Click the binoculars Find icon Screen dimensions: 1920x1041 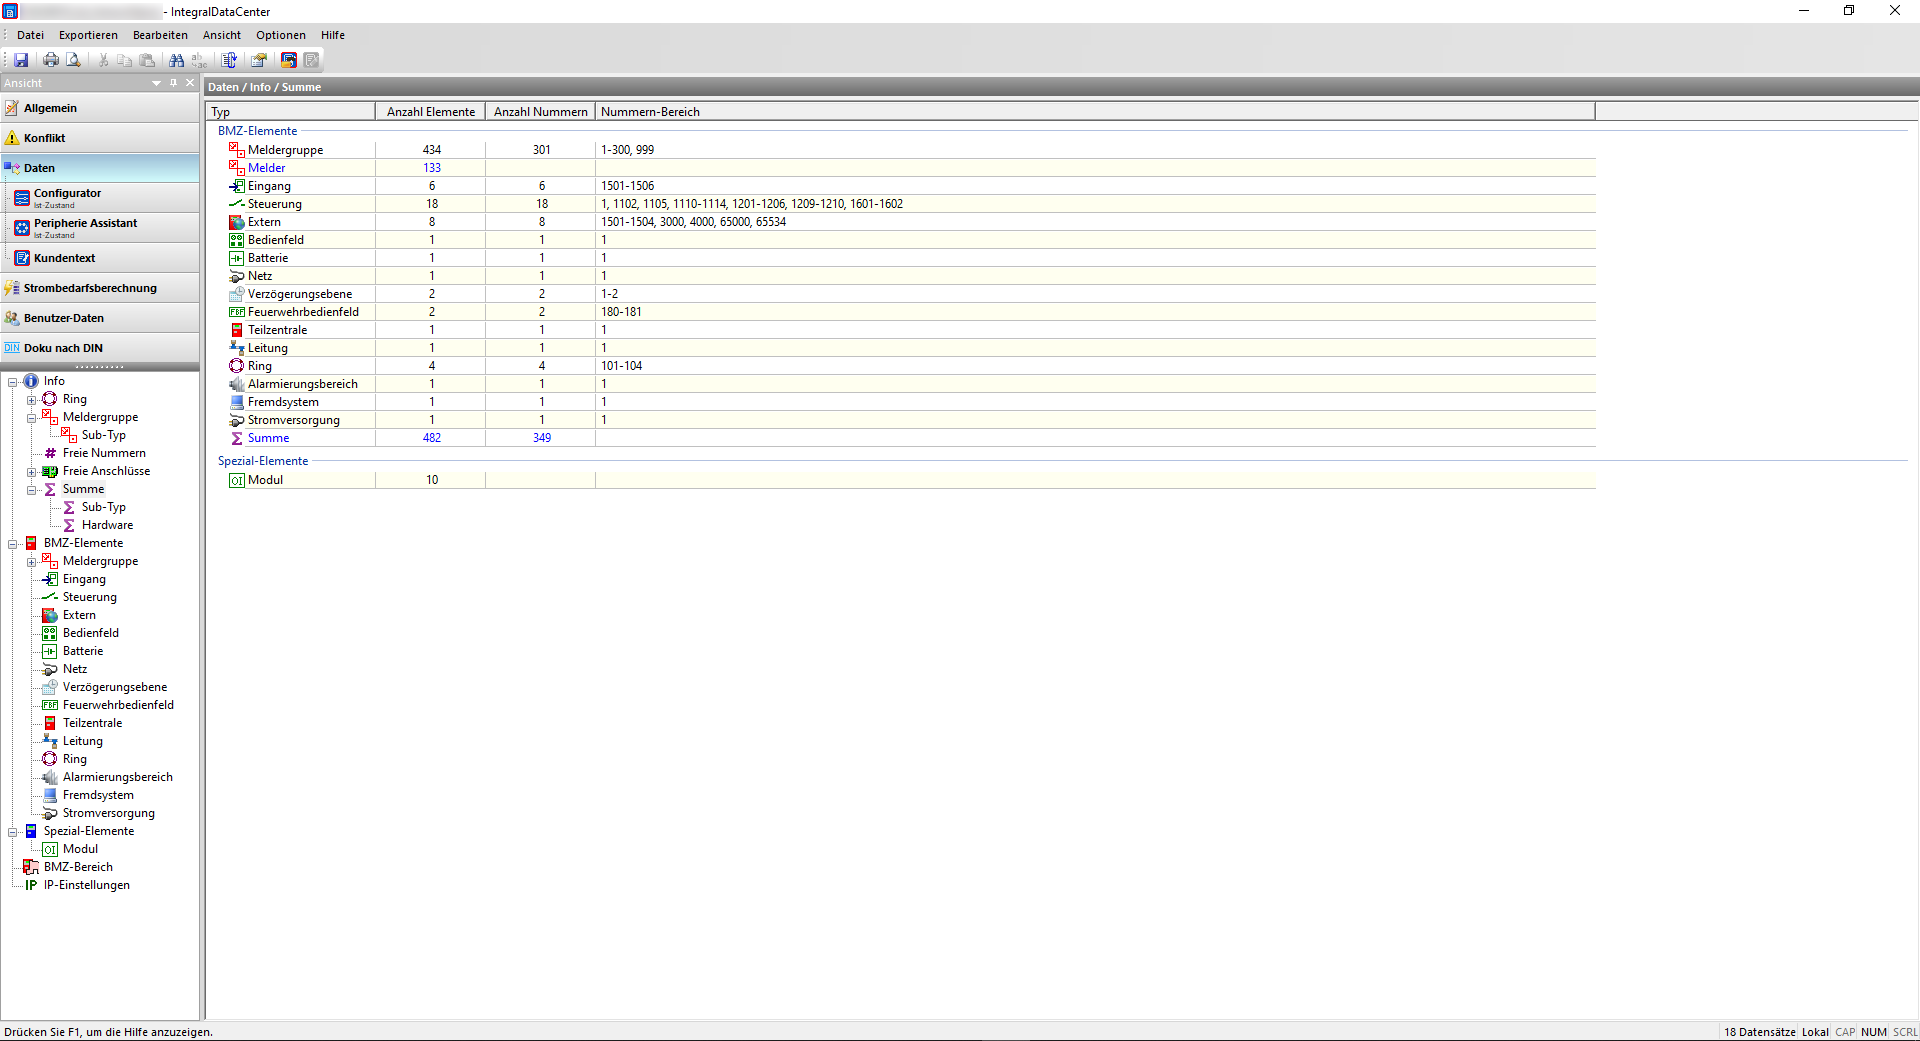point(177,60)
